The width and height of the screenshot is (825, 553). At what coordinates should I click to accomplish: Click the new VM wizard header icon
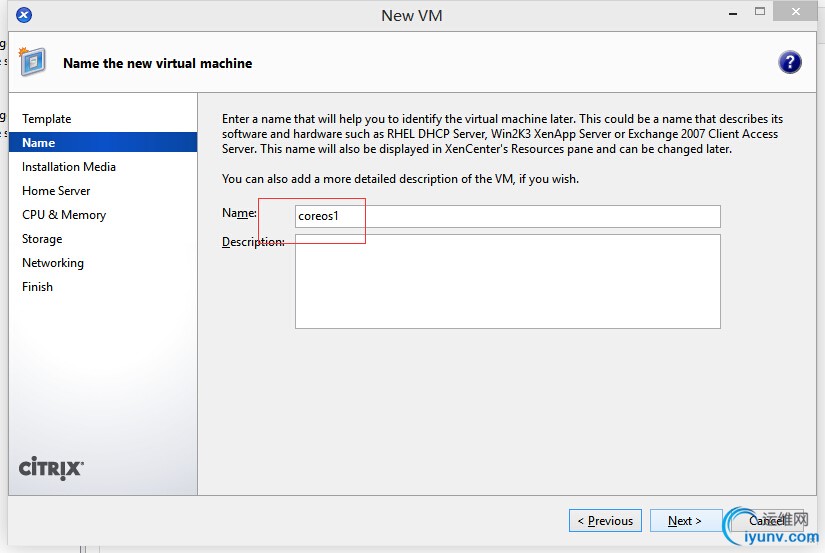click(32, 62)
